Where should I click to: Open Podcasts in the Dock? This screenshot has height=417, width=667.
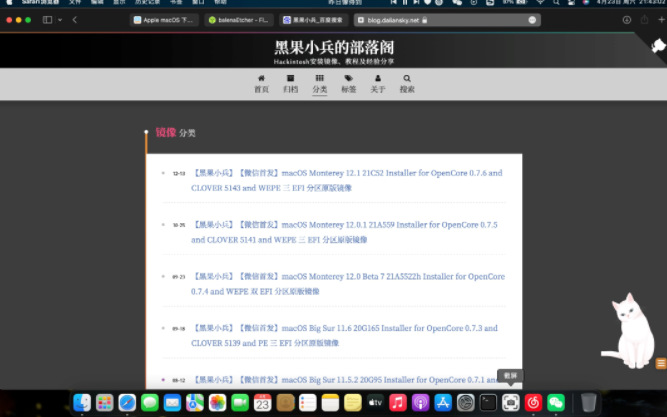point(420,402)
